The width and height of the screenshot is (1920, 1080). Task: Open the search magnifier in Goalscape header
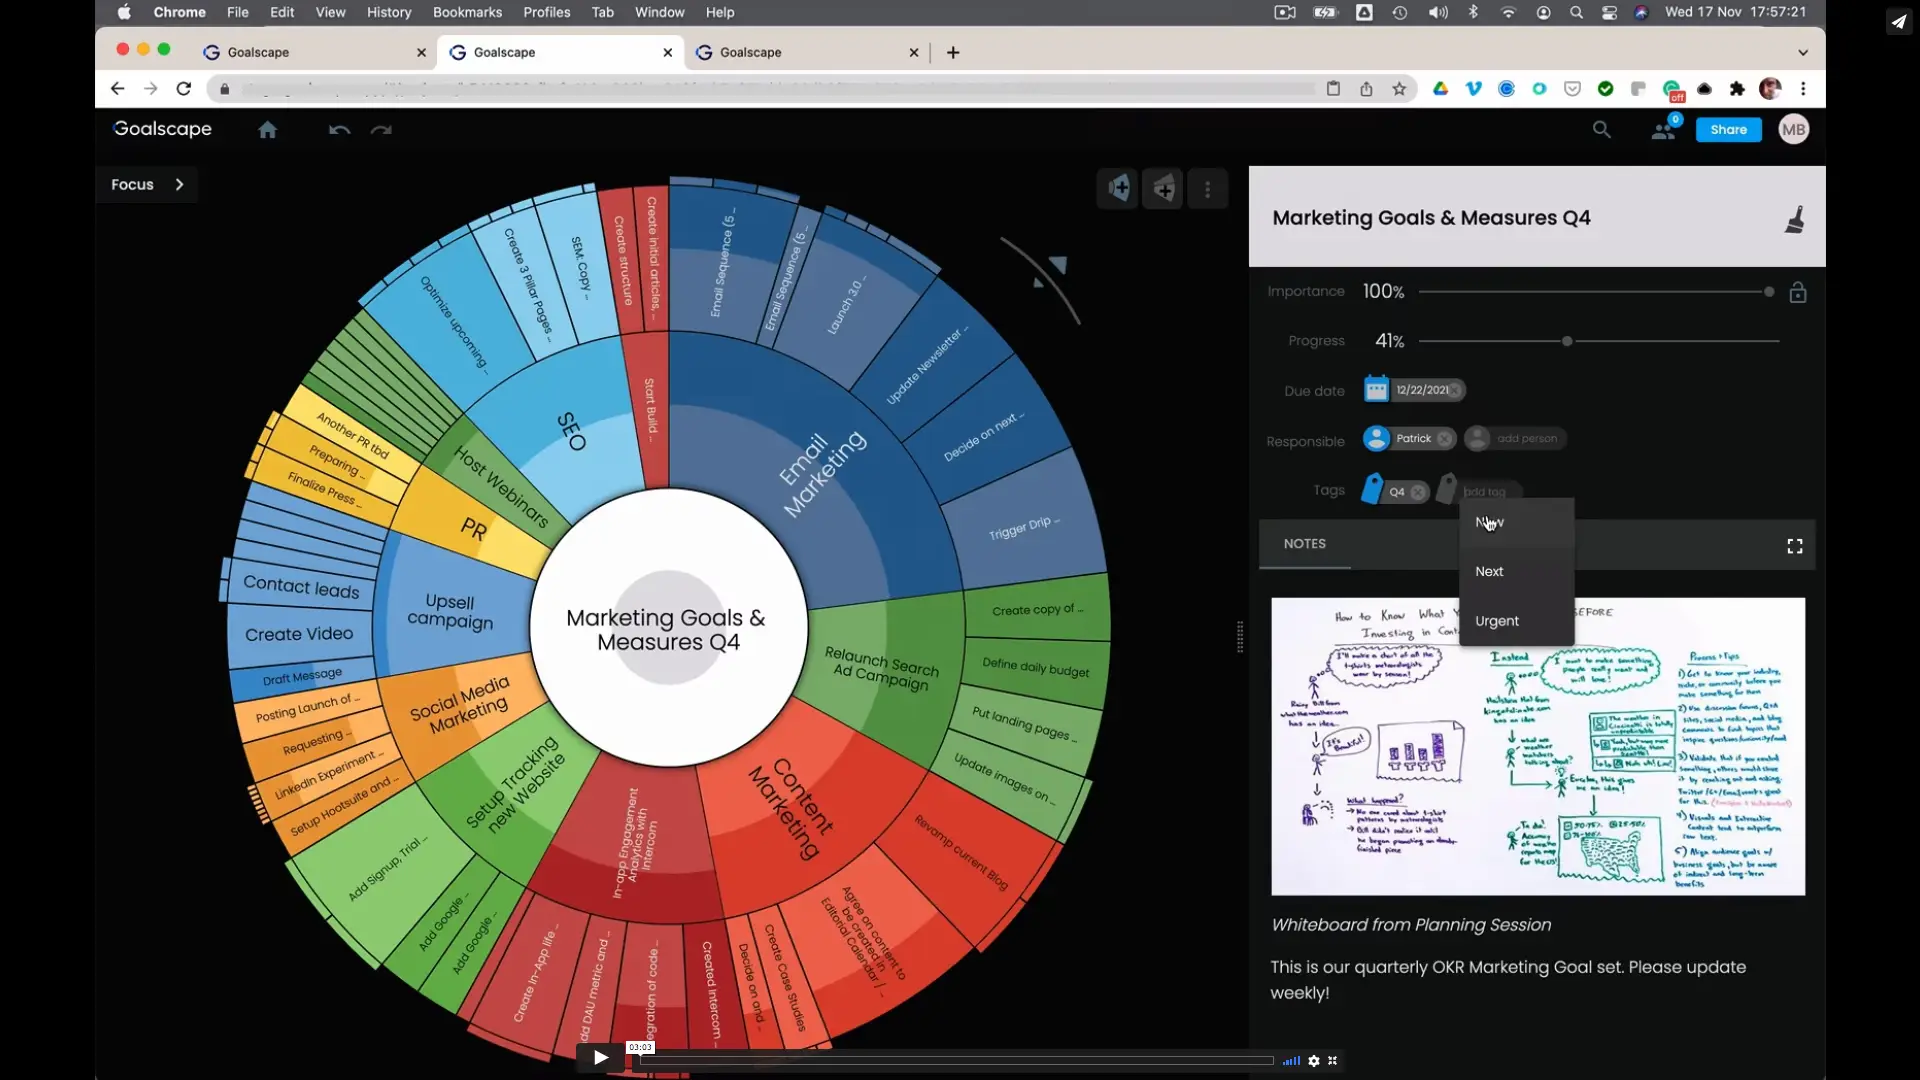(x=1601, y=130)
